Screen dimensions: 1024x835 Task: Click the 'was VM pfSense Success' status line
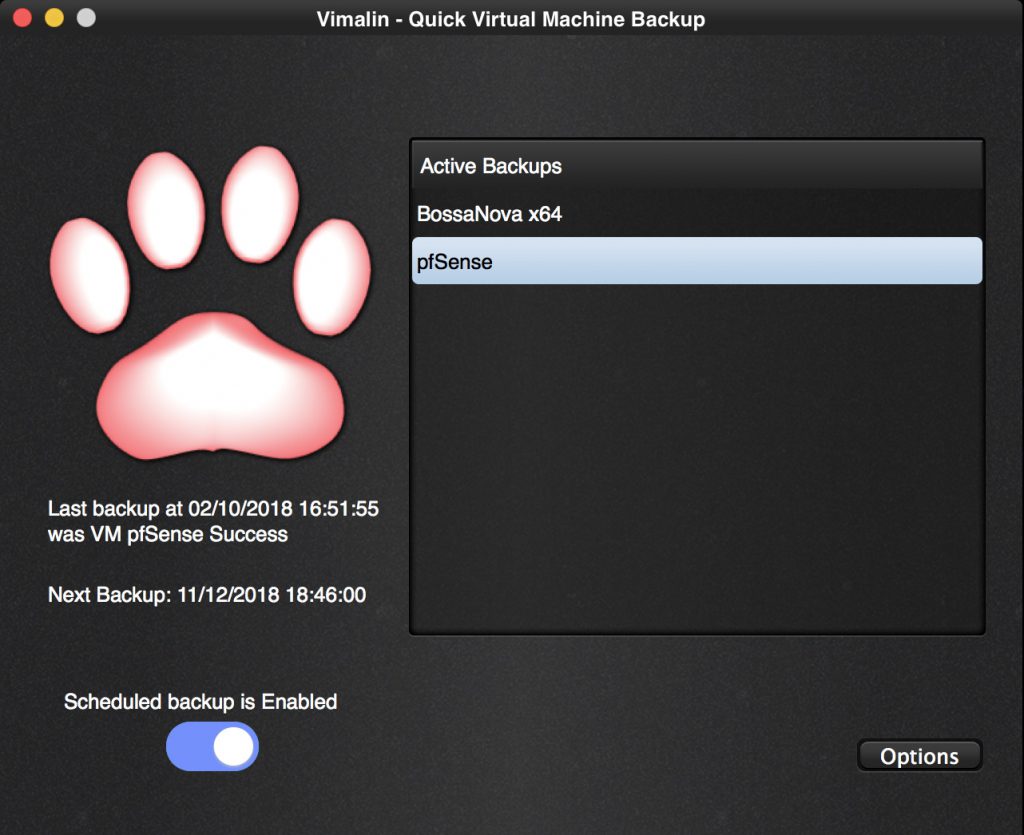[168, 534]
